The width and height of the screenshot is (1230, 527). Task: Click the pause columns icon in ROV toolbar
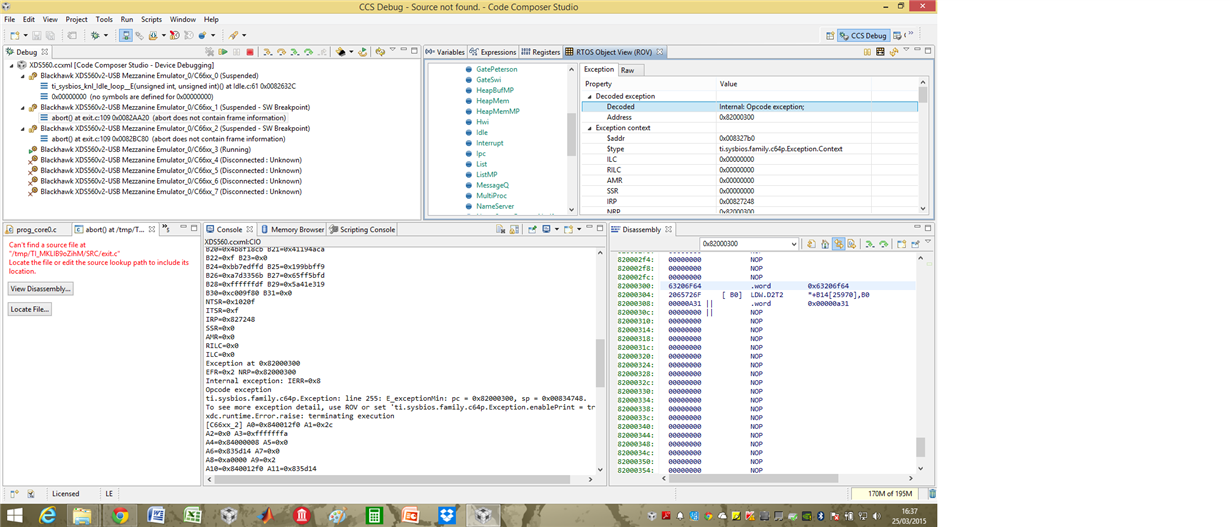tap(867, 52)
